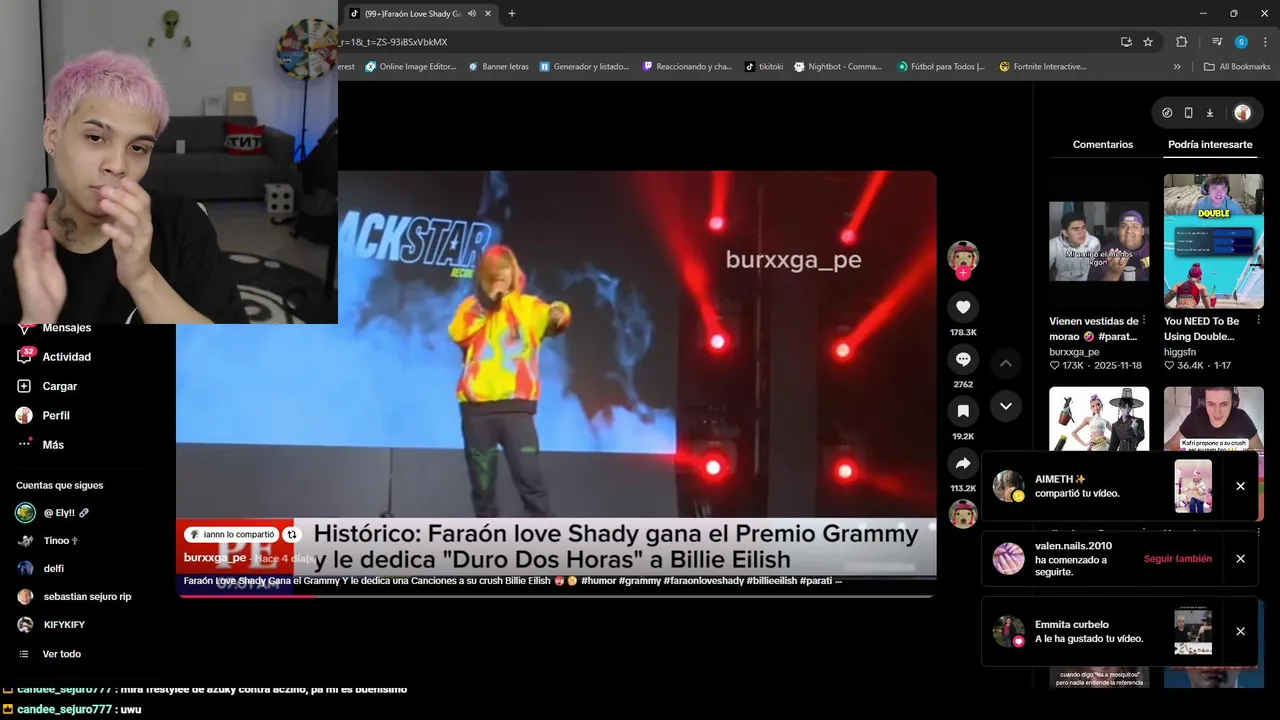Screen dimensions: 1280x720
Task: Go to the next video with the down chevron
Action: click(1006, 406)
